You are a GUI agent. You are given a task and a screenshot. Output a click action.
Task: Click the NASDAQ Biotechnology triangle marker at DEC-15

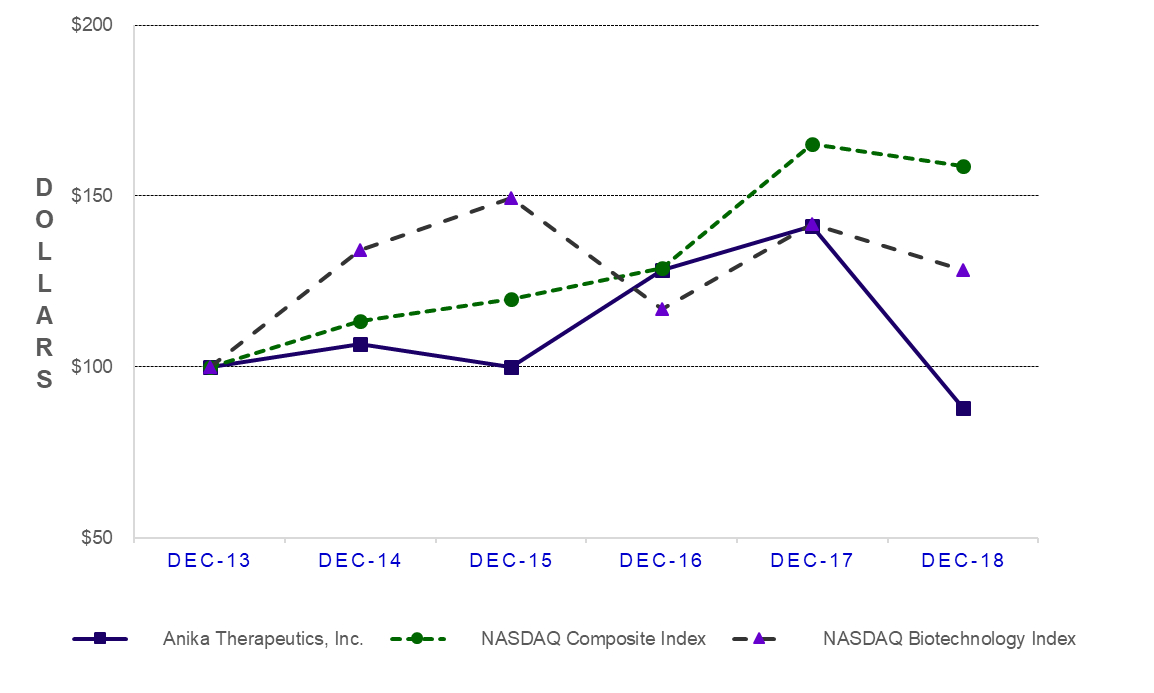(x=511, y=198)
